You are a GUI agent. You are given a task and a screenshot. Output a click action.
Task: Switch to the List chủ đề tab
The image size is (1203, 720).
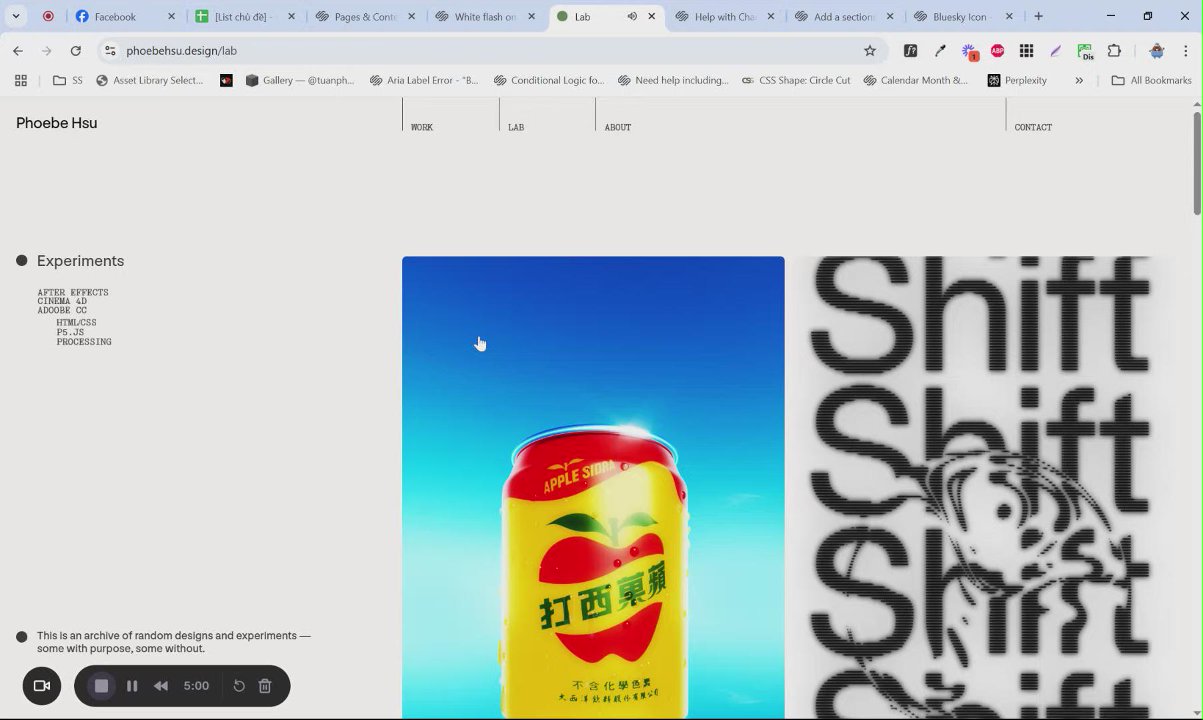[x=234, y=17]
